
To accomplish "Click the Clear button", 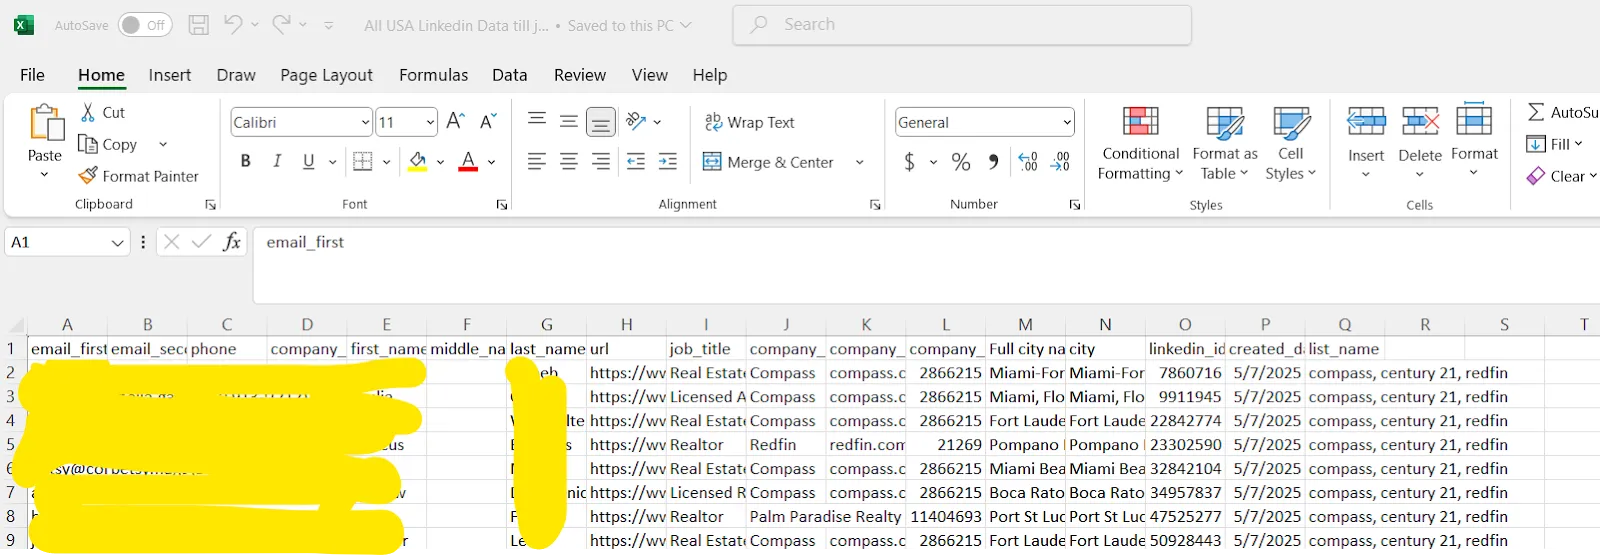I will click(1561, 176).
